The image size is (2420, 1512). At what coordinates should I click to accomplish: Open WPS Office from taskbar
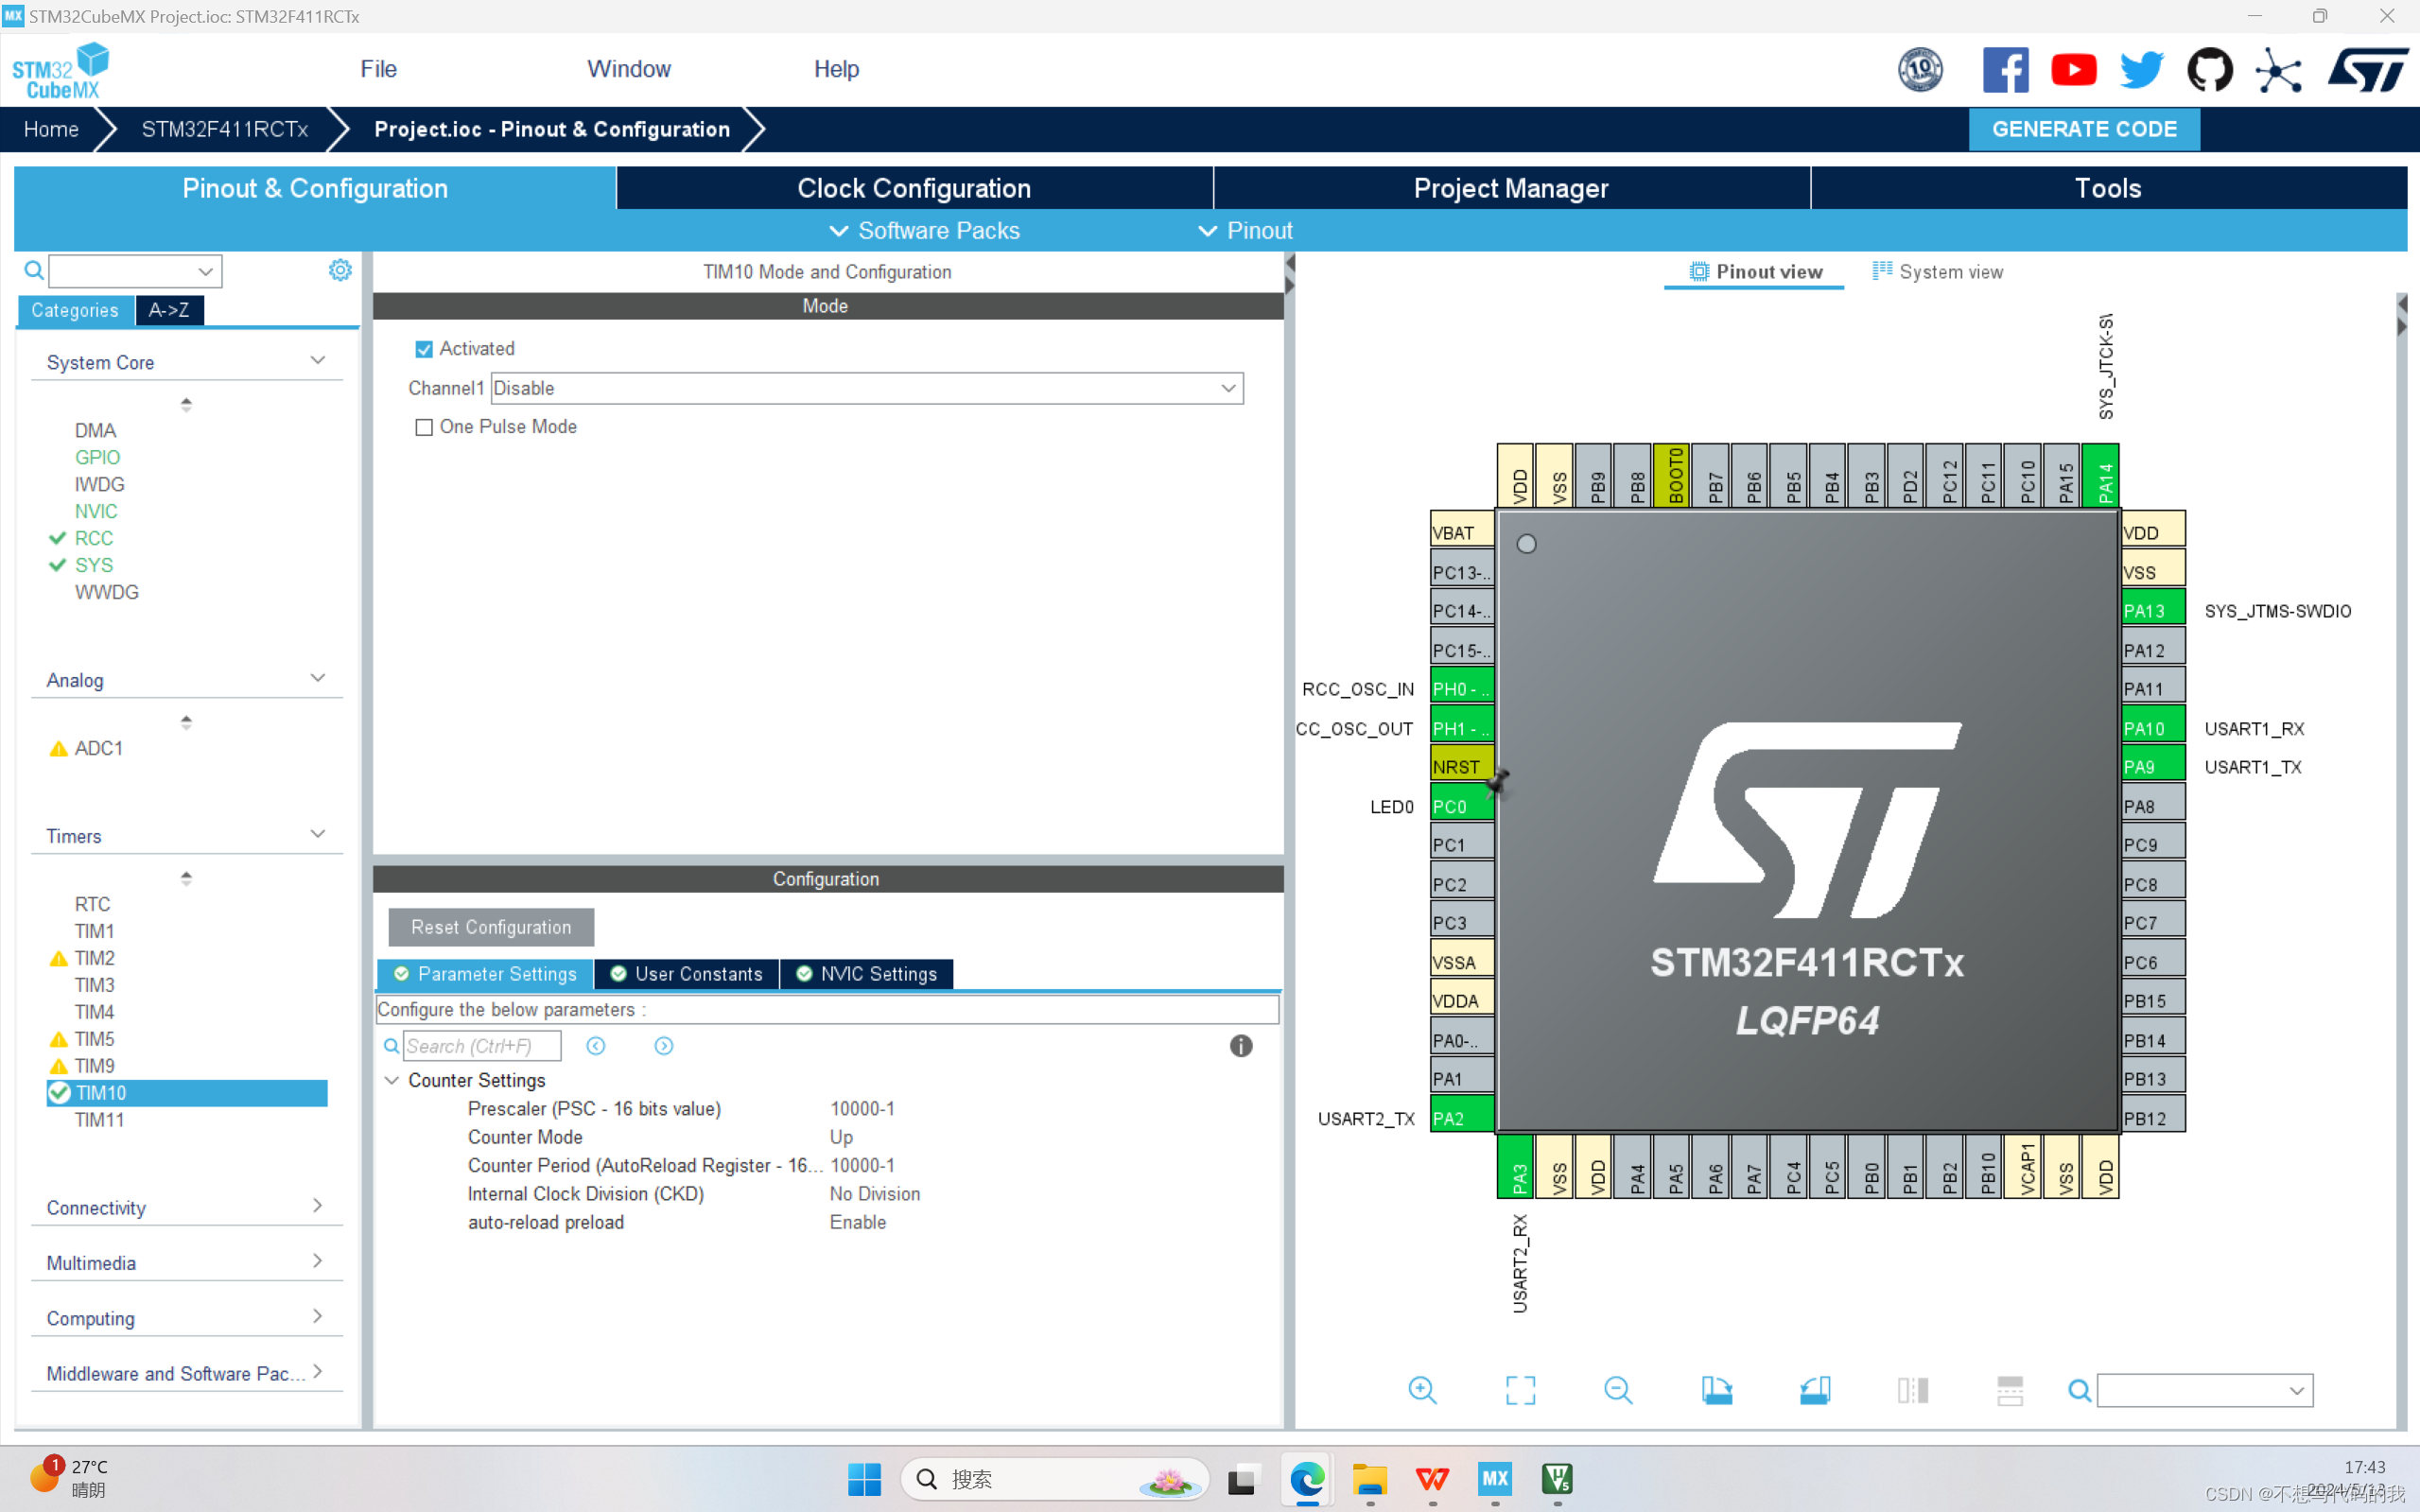1432,1478
